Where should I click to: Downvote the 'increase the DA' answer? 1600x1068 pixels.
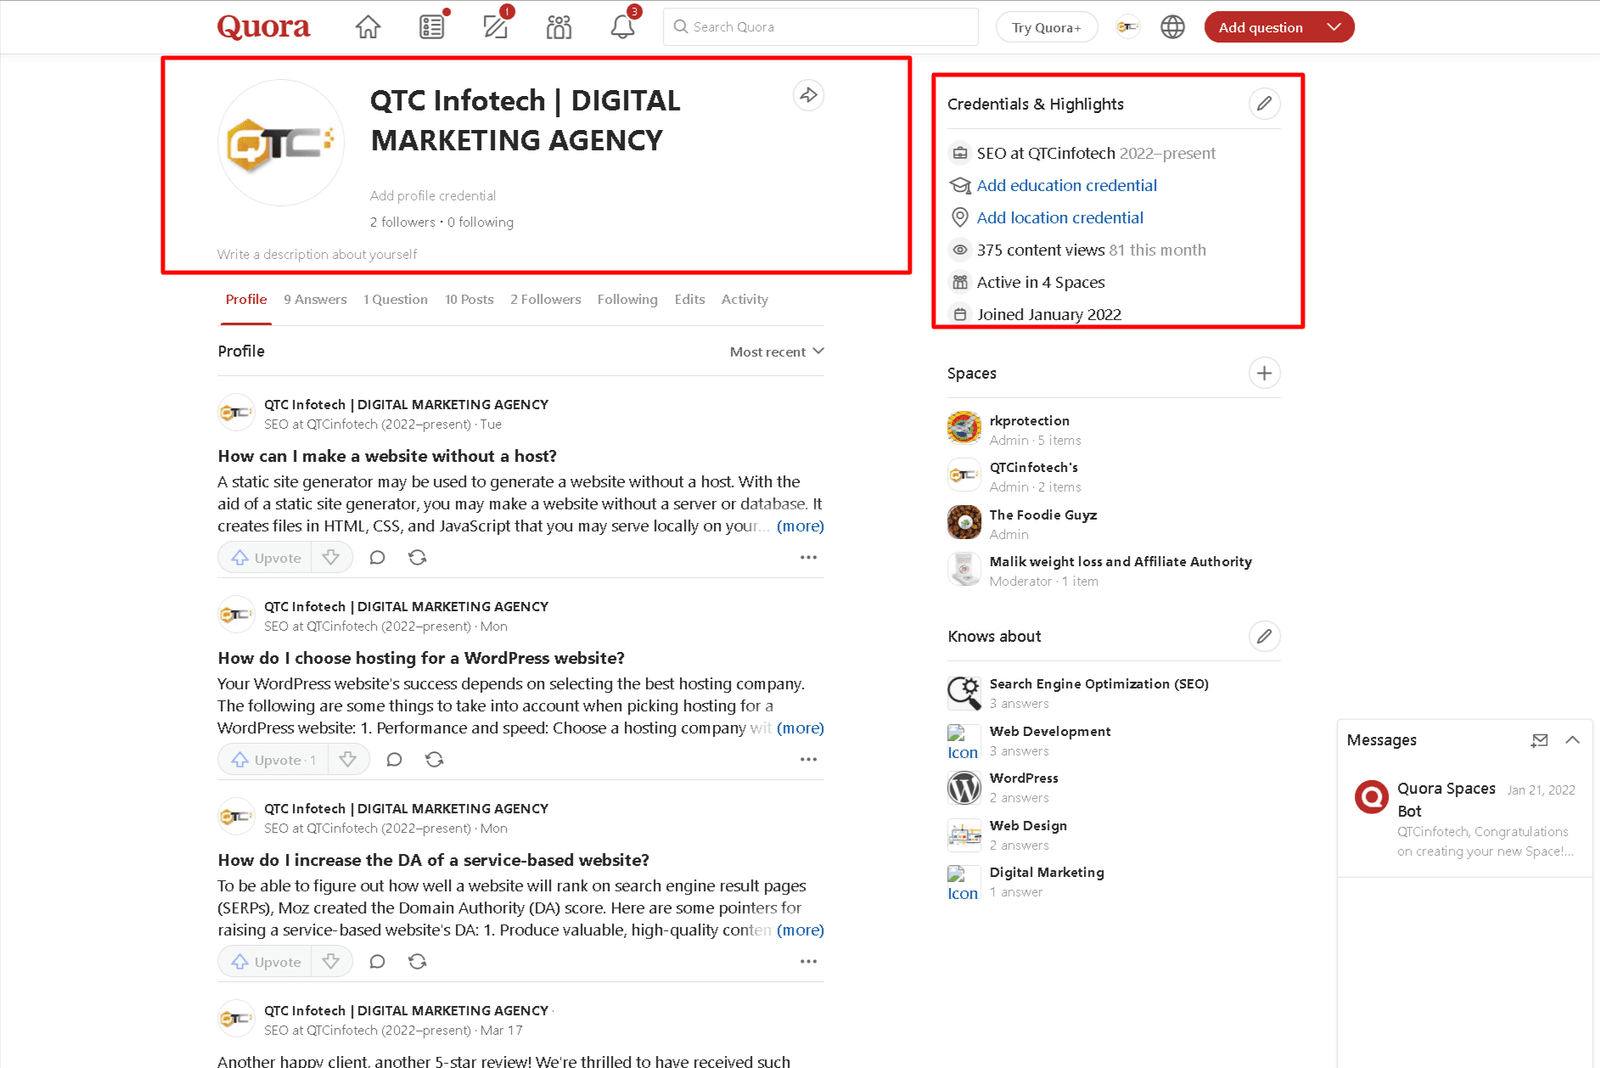[331, 961]
